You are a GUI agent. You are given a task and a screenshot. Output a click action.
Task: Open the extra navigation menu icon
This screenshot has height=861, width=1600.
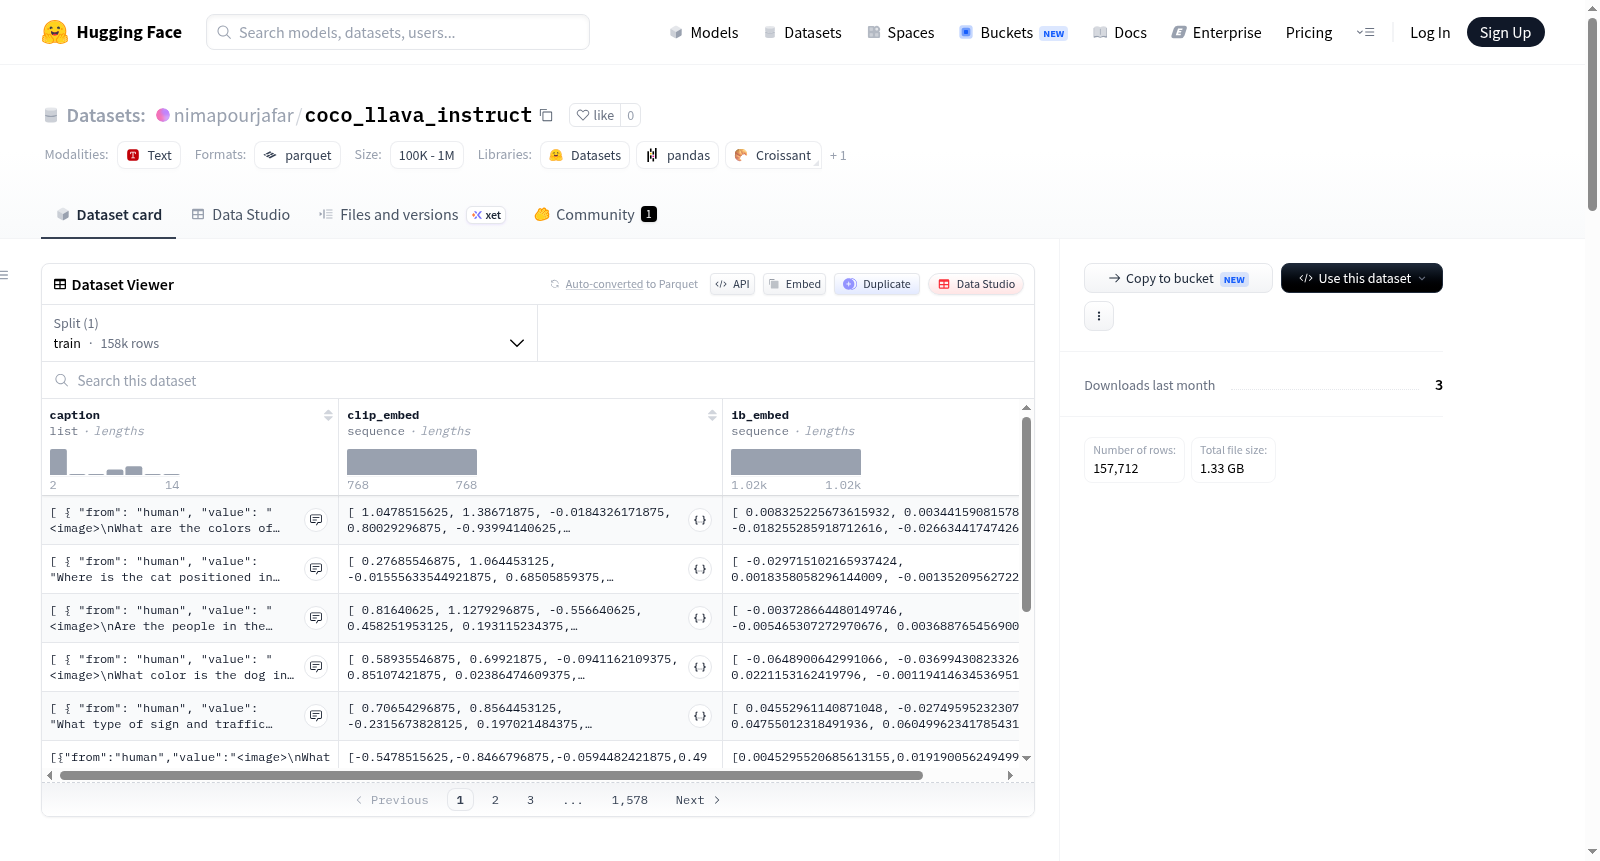point(1365,32)
